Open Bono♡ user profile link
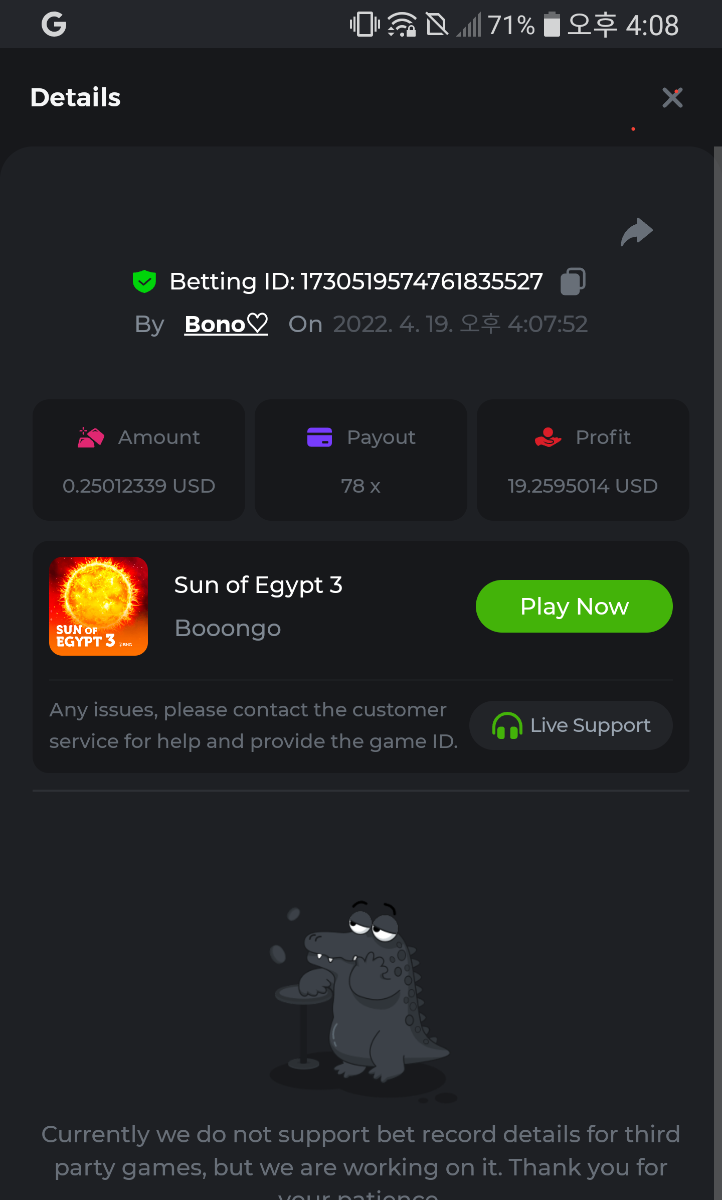This screenshot has height=1200, width=722. [x=226, y=324]
